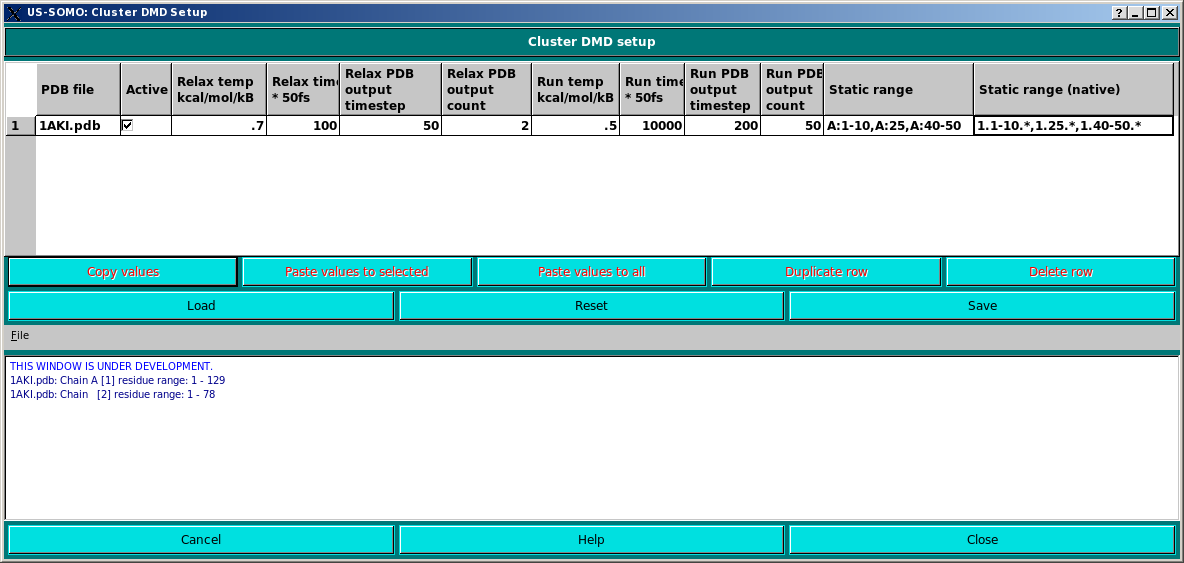Click the US-SOMO window icon in title bar

[13, 12]
